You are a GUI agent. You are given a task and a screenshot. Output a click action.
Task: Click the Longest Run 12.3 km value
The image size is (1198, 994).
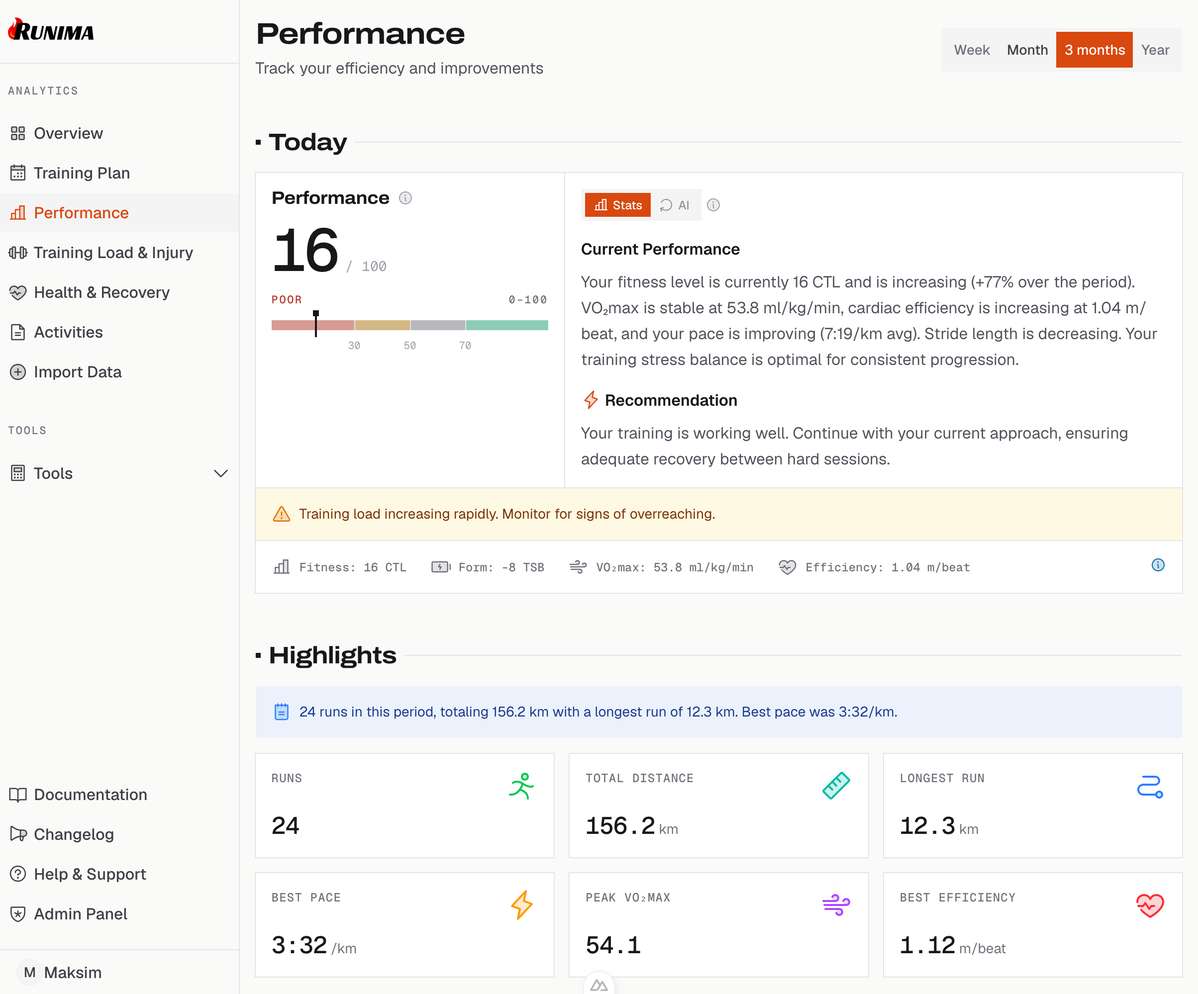[x=938, y=826]
